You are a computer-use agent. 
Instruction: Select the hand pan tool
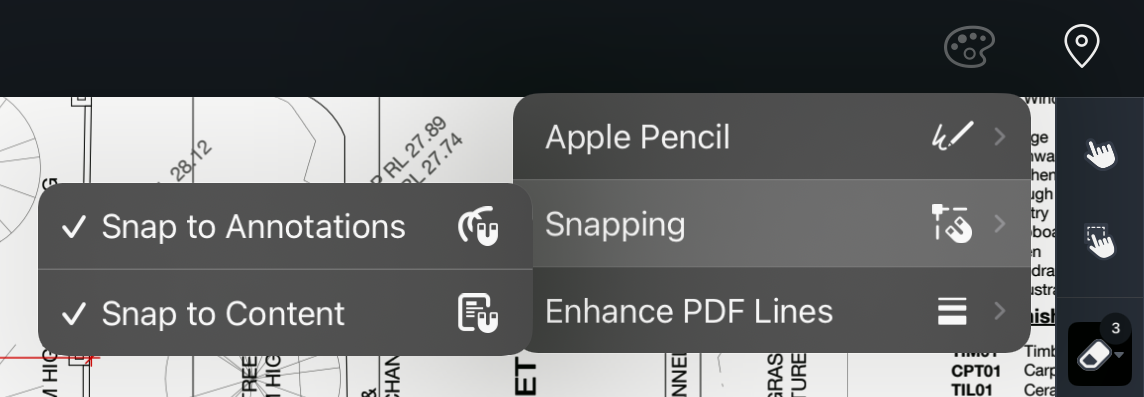coord(1100,153)
